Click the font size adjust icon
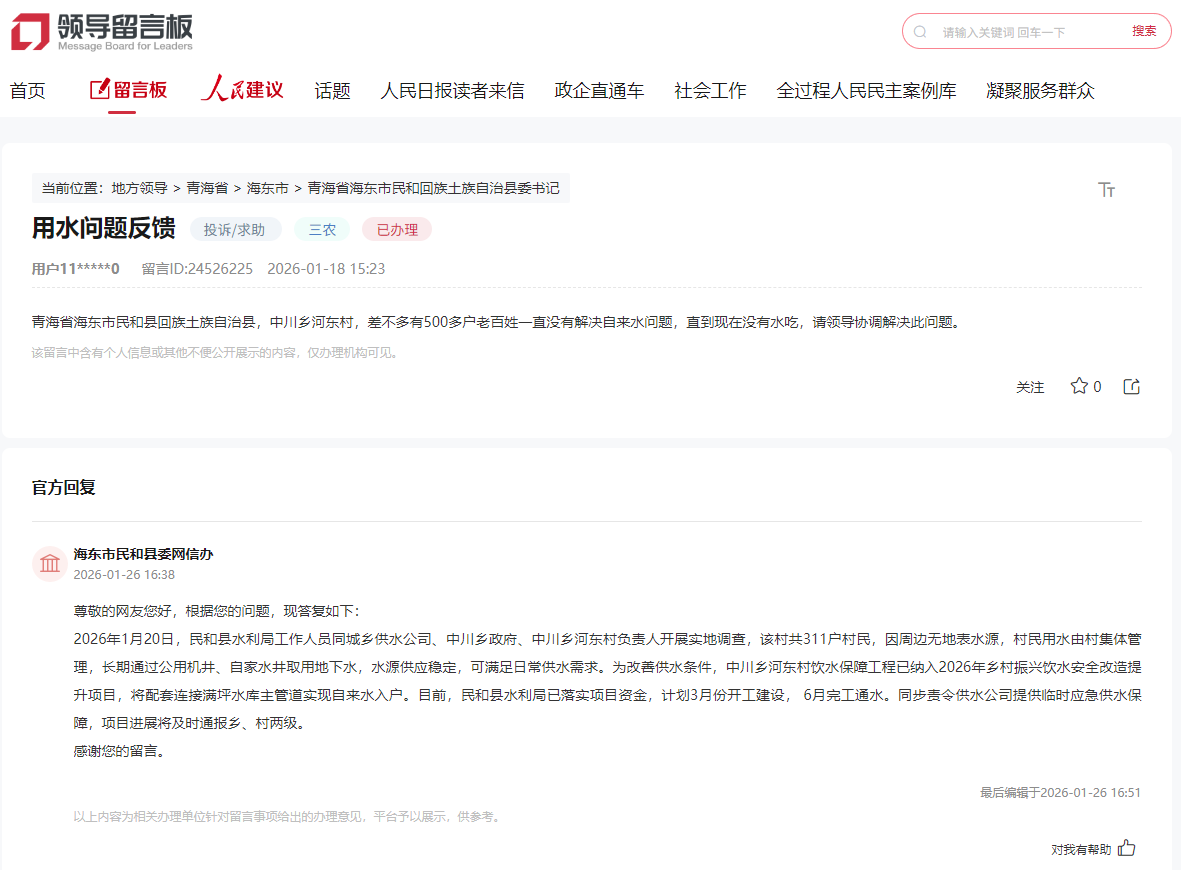The height and width of the screenshot is (870, 1181). point(1106,190)
